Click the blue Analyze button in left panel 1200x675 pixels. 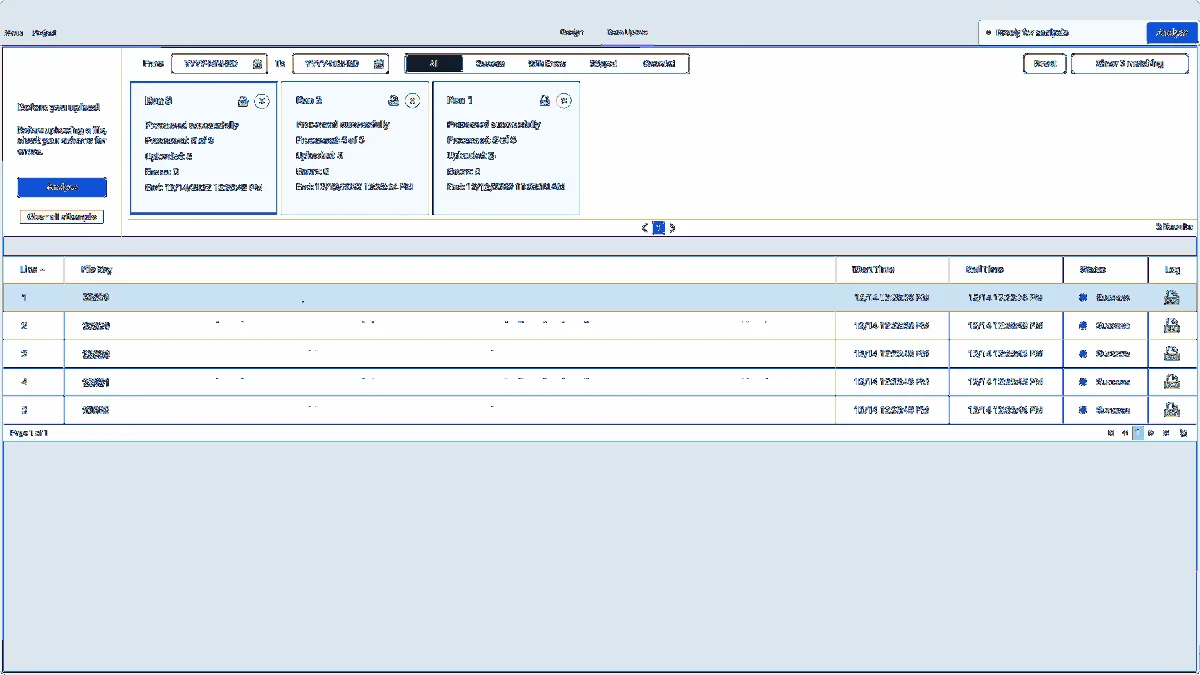(62, 188)
